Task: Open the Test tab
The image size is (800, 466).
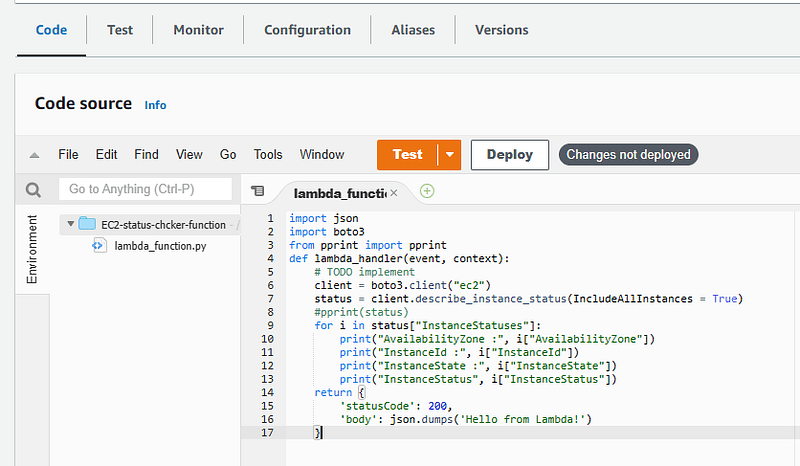Action: click(120, 30)
